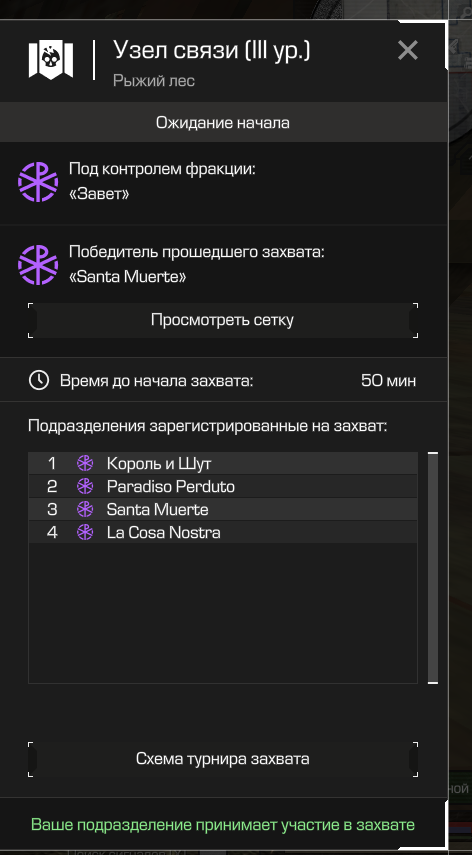472x855 pixels.
Task: Click the Ожидание начала status bar
Action: pos(223,122)
